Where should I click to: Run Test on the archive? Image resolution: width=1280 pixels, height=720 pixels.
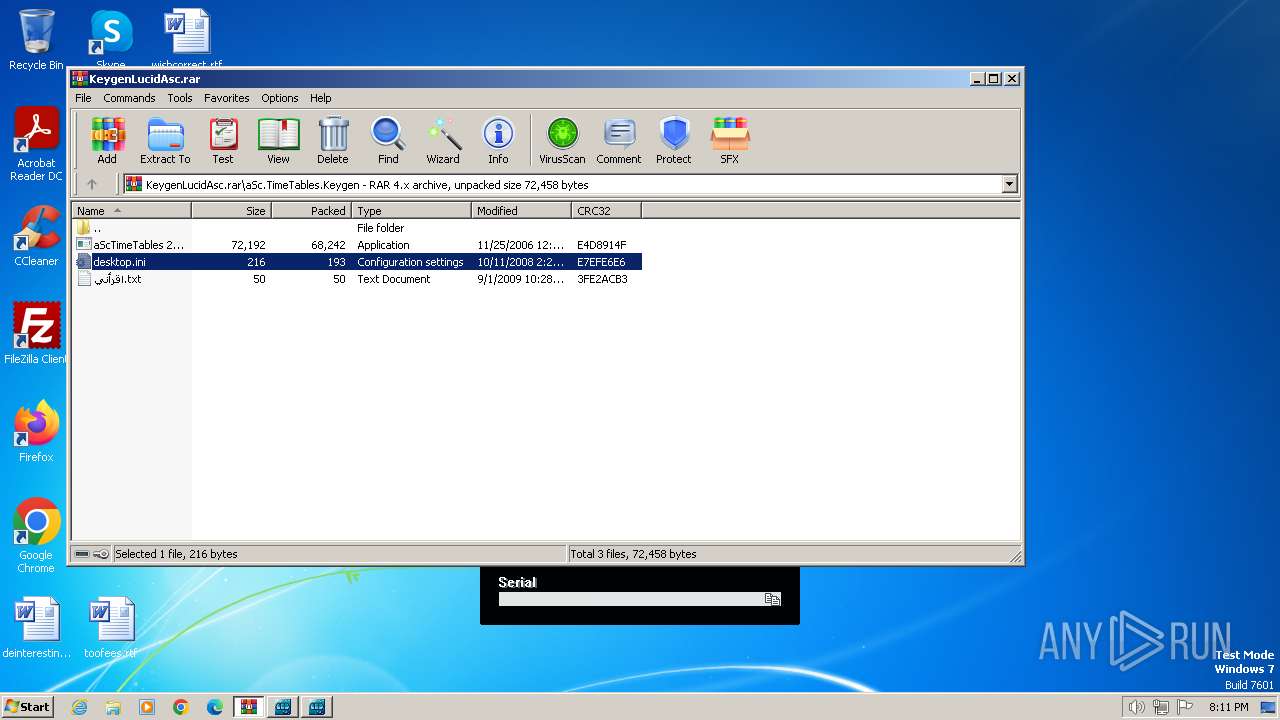[x=223, y=141]
